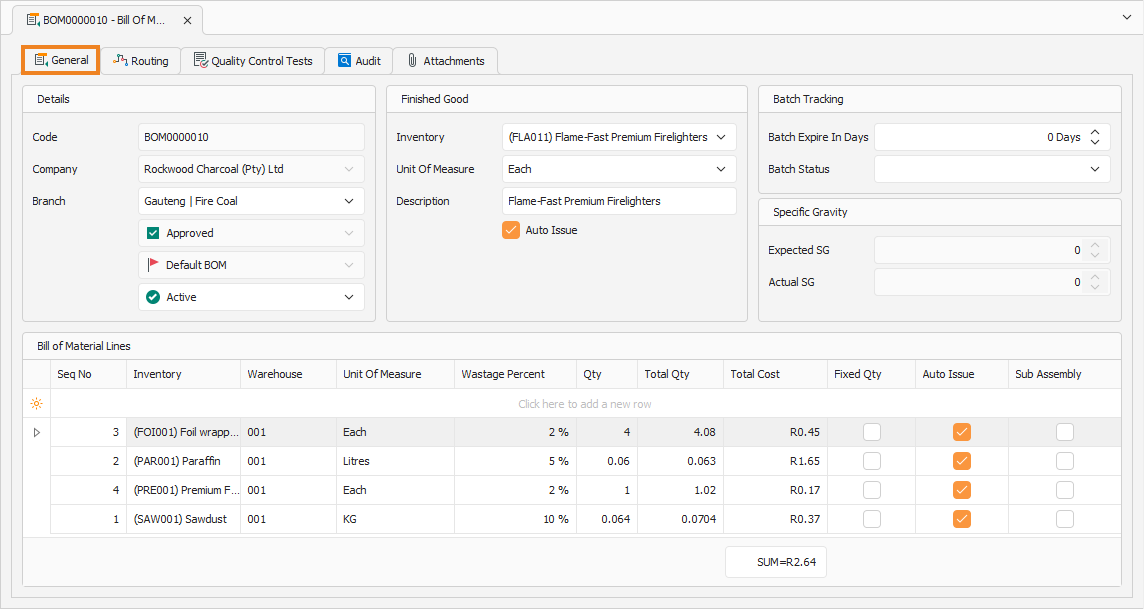The image size is (1144, 609).
Task: Decrease Batch Expire In Days value
Action: [x=1095, y=141]
